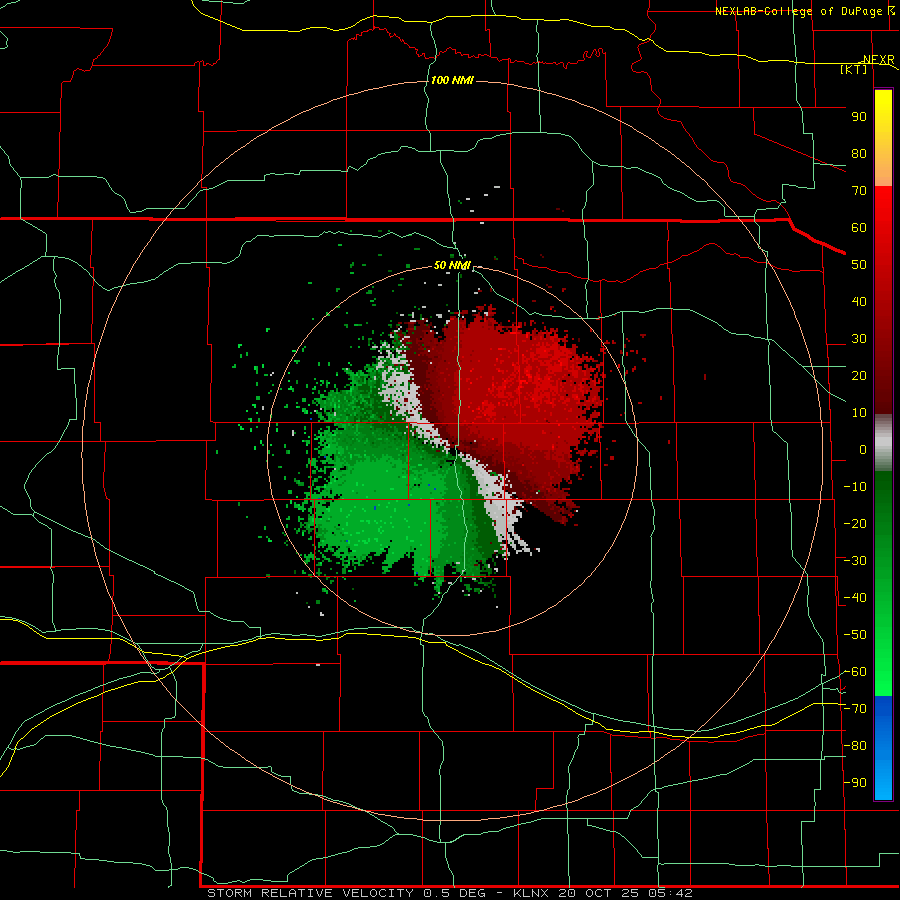
Task: Click the 80 value on velocity scale
Action: [859, 153]
